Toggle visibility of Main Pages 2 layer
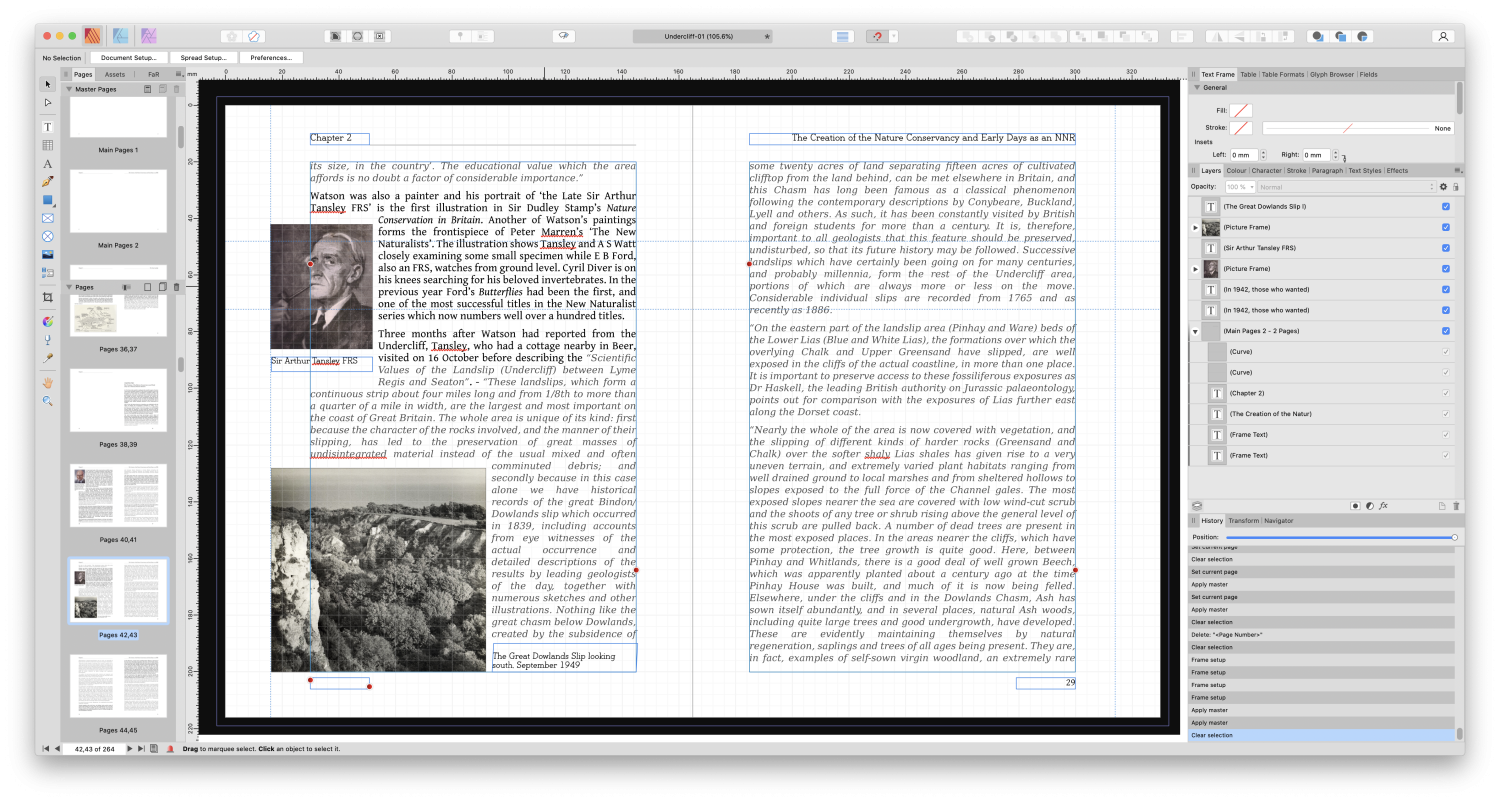The height and width of the screenshot is (802, 1500). [x=1446, y=331]
